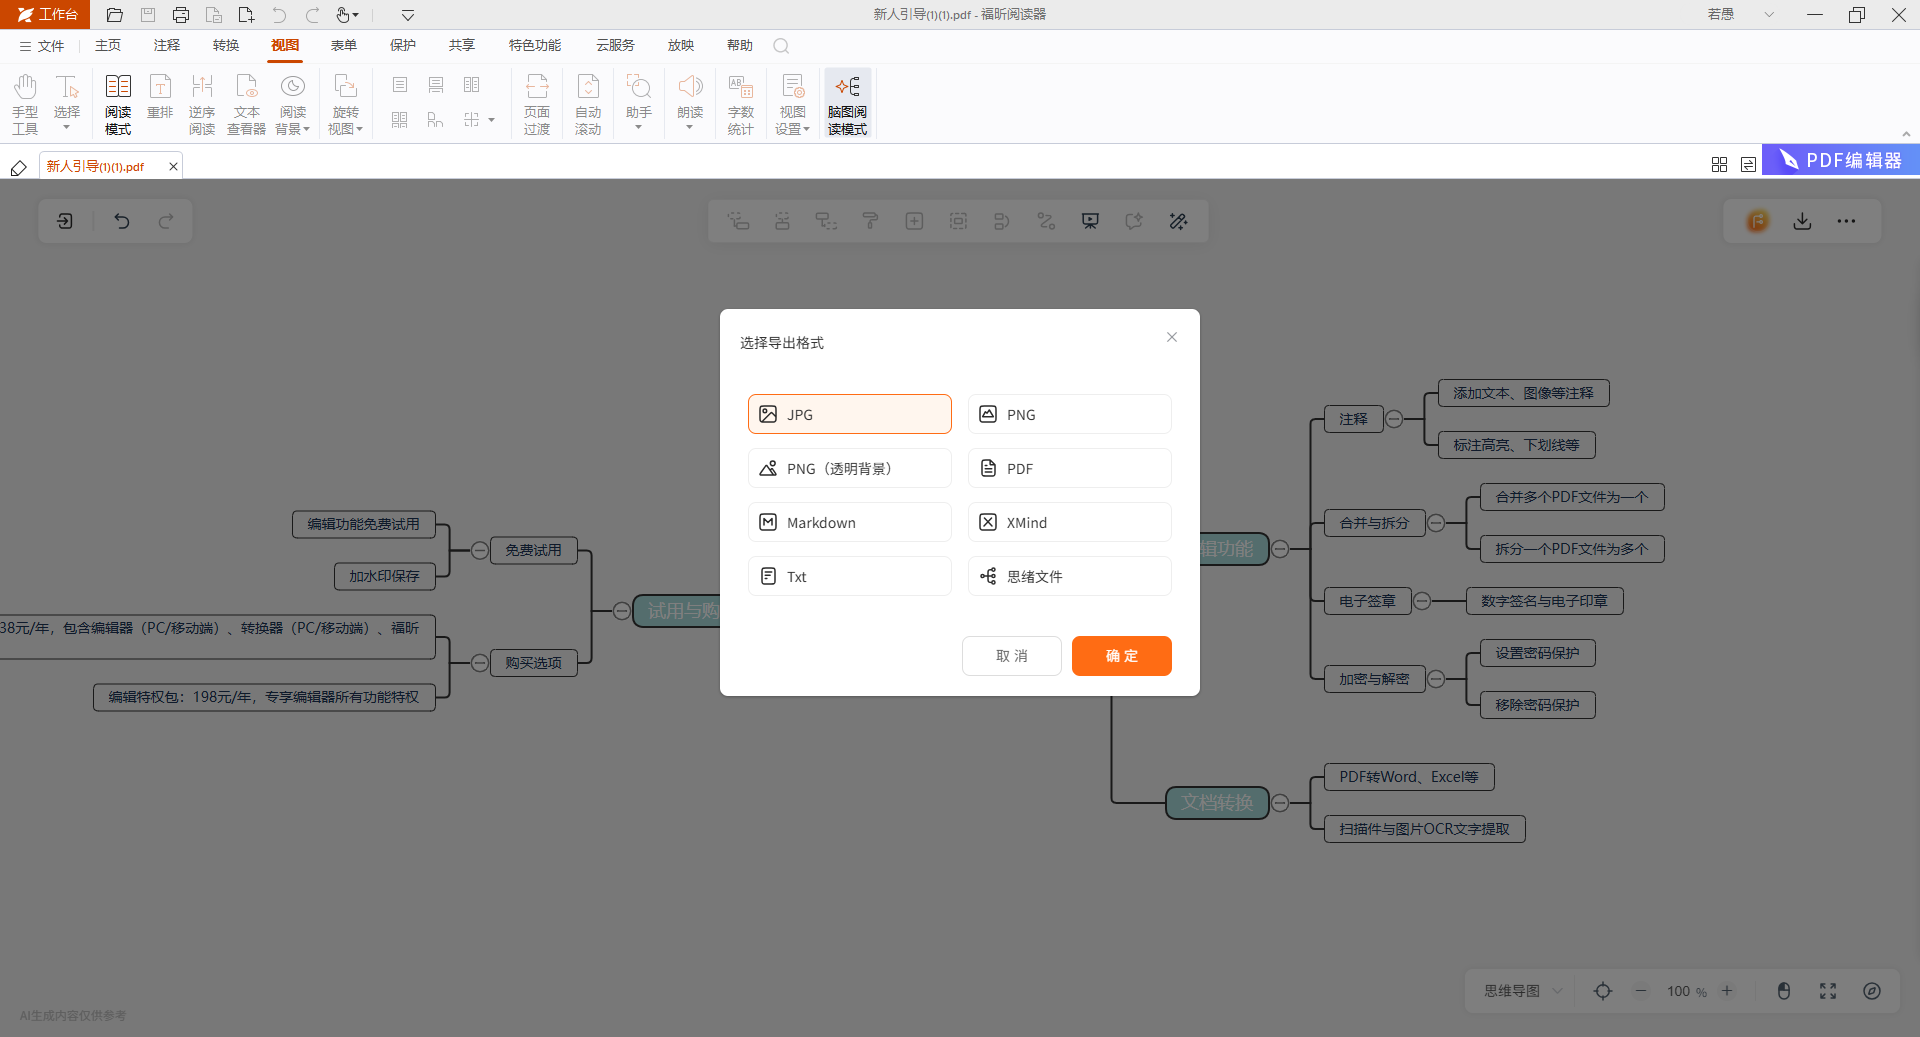Toggle 脑图阅读模式 mind map mode

point(847,103)
